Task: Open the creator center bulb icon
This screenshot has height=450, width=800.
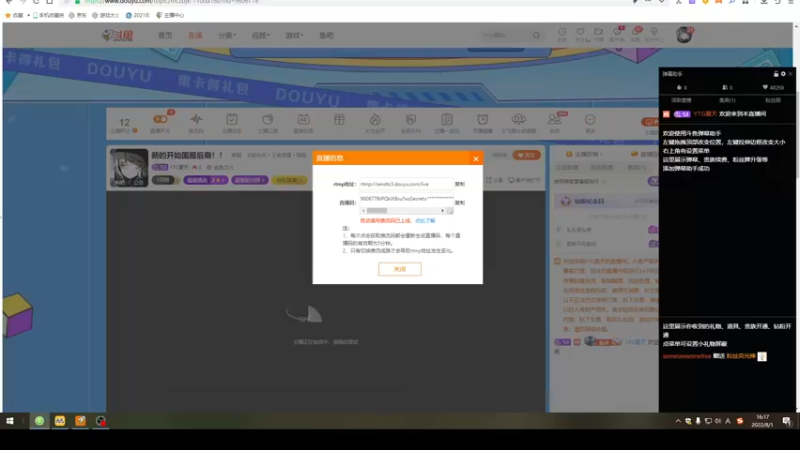Action: [x=654, y=32]
